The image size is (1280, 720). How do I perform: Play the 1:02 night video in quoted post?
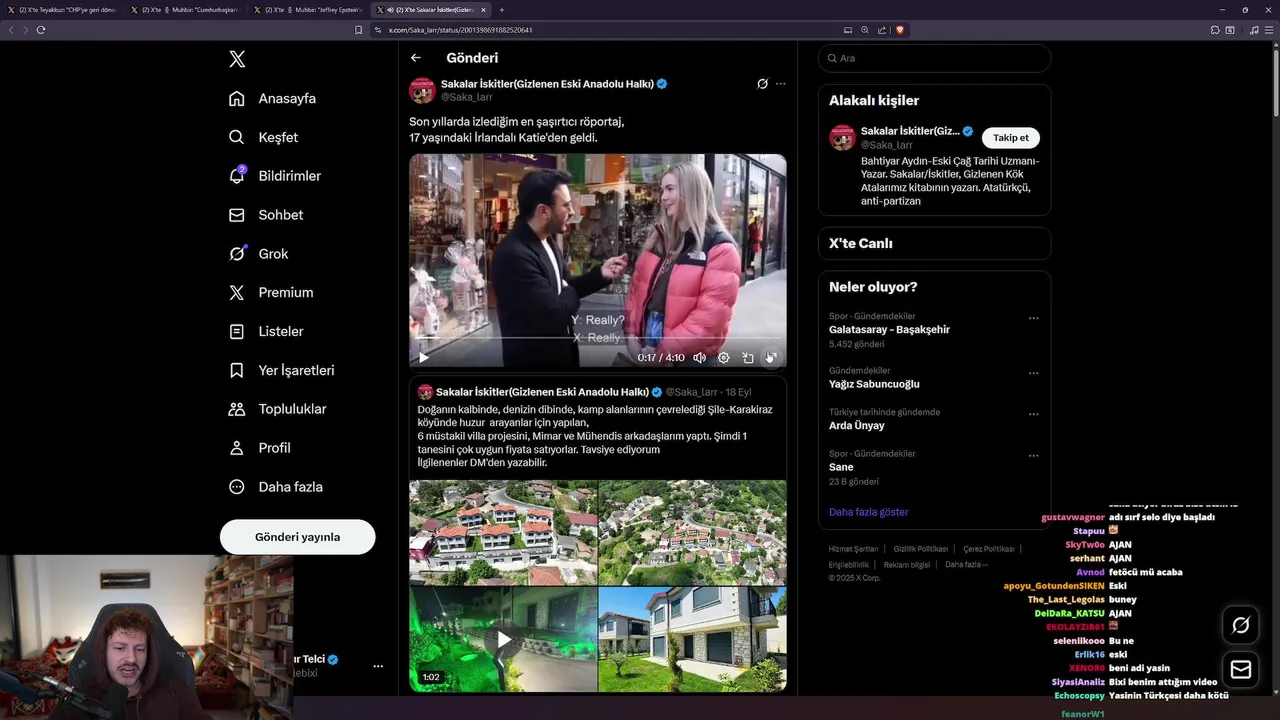click(x=503, y=639)
